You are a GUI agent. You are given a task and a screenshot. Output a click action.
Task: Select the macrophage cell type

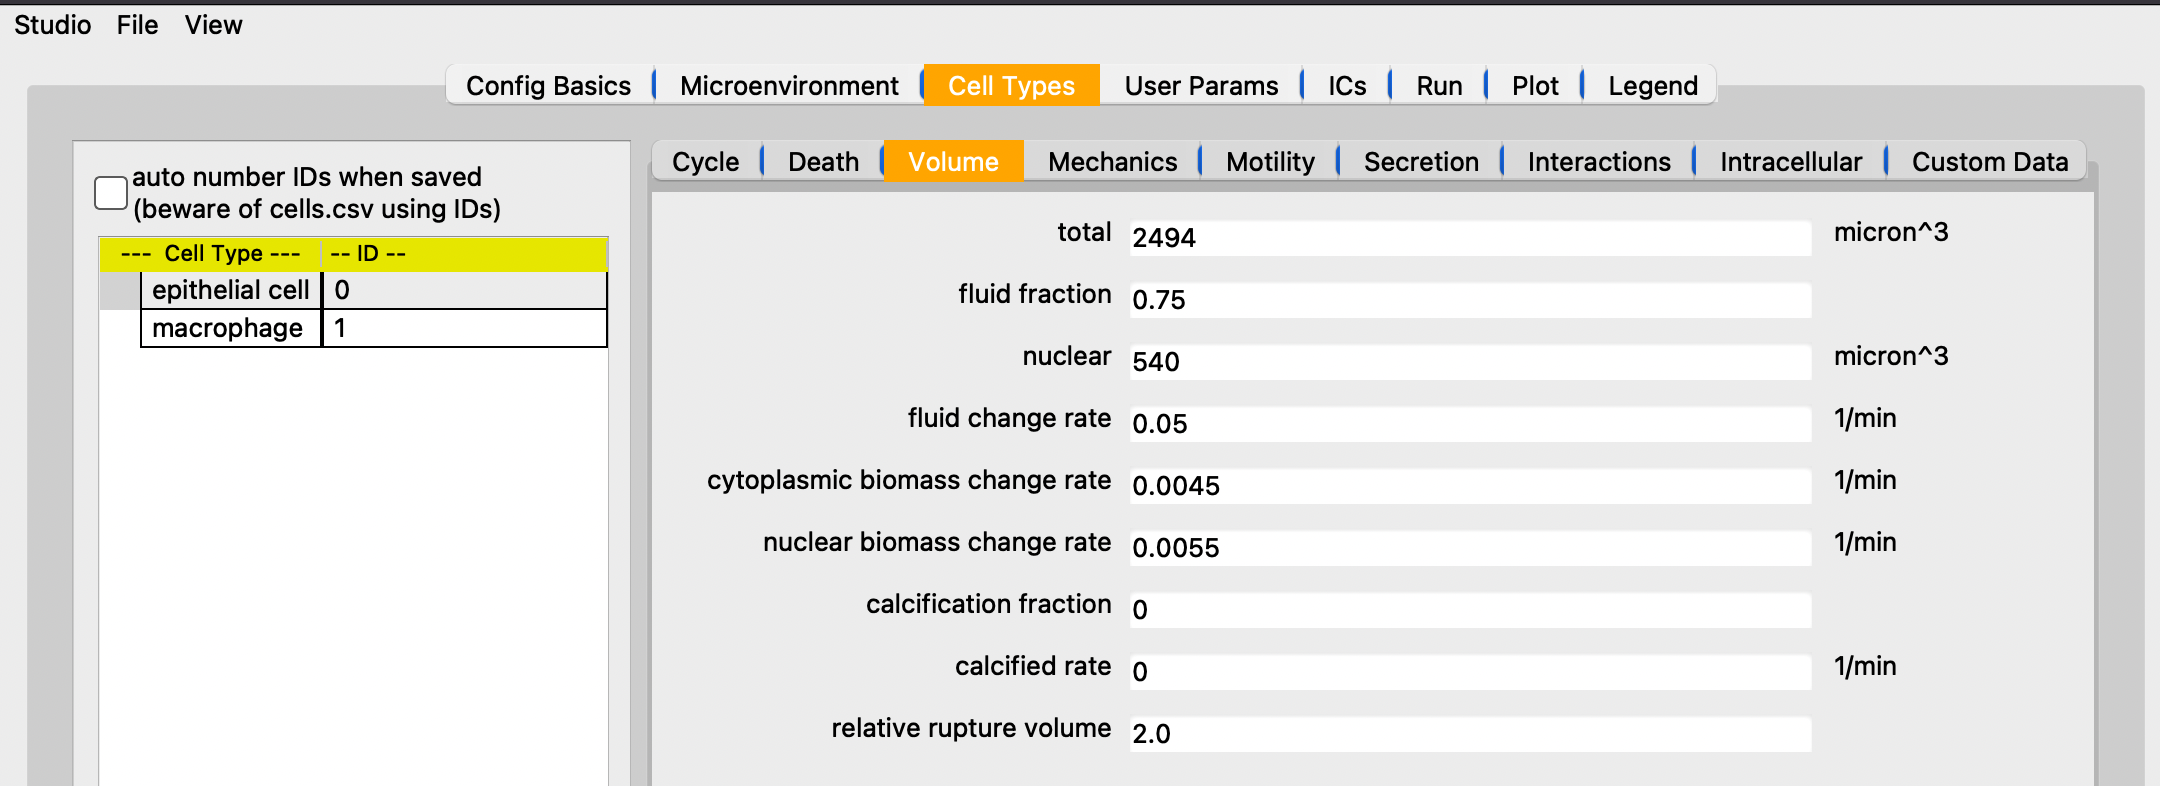230,328
